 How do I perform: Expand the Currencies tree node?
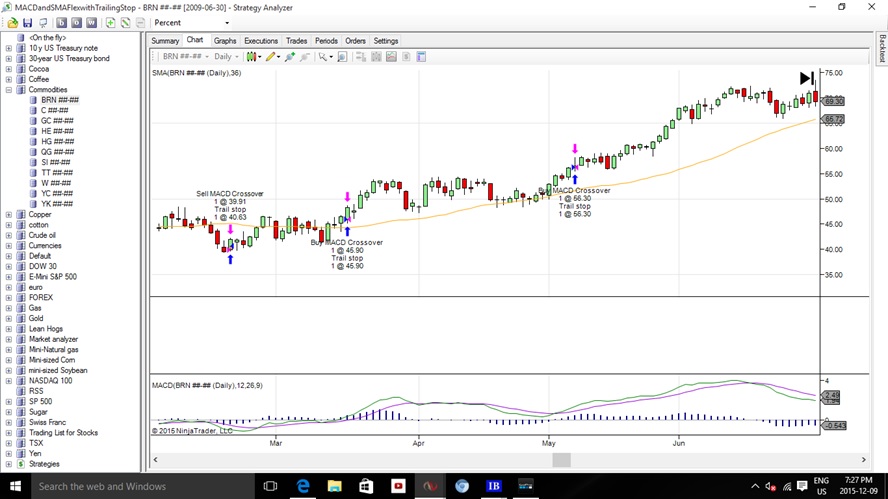[x=8, y=246]
